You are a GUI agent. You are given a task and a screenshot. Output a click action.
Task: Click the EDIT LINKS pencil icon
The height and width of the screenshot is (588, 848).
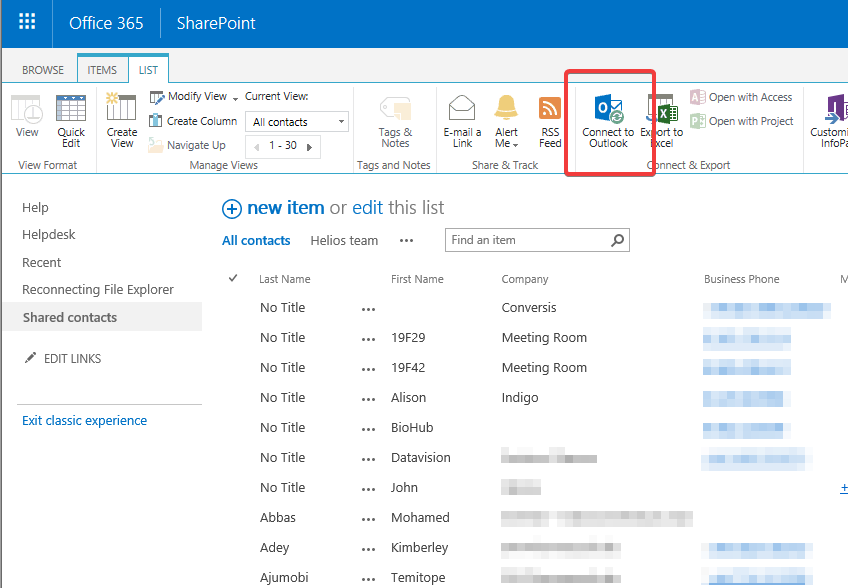(x=30, y=358)
